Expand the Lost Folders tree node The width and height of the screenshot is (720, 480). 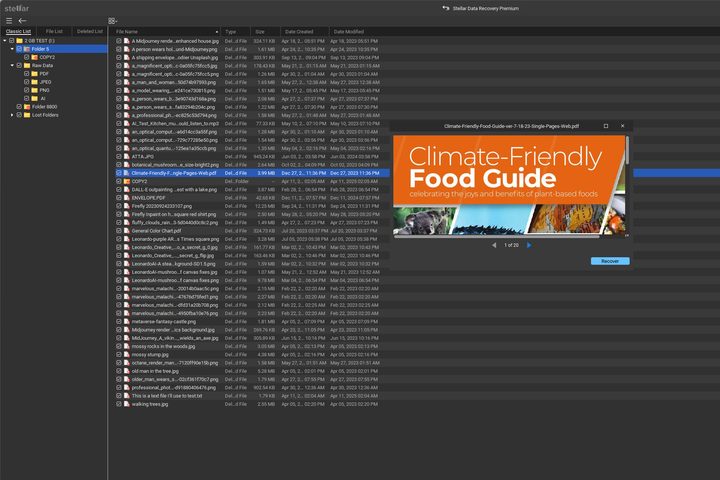click(12, 115)
